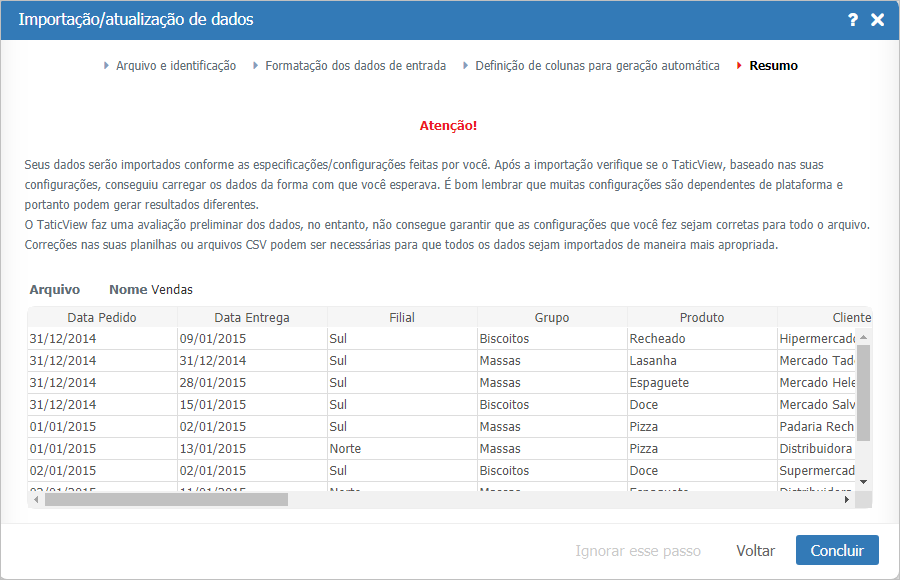This screenshot has height=580, width=900.
Task: Click Ignorar esse passo link
Action: [638, 551]
